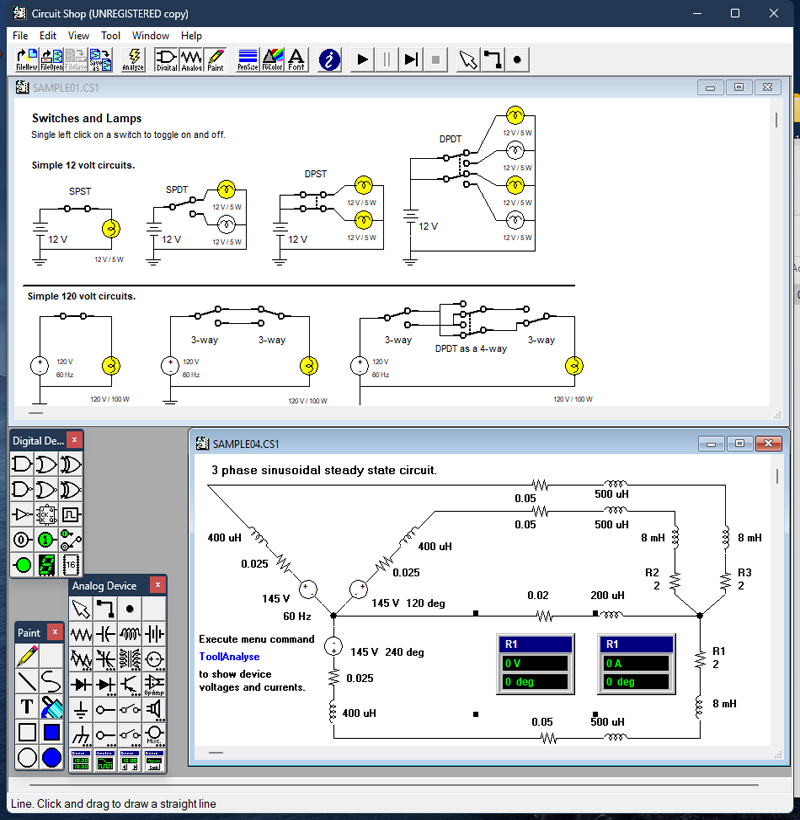Select the inductor coil in Analog Device palette
The image size is (800, 820).
pos(130,634)
